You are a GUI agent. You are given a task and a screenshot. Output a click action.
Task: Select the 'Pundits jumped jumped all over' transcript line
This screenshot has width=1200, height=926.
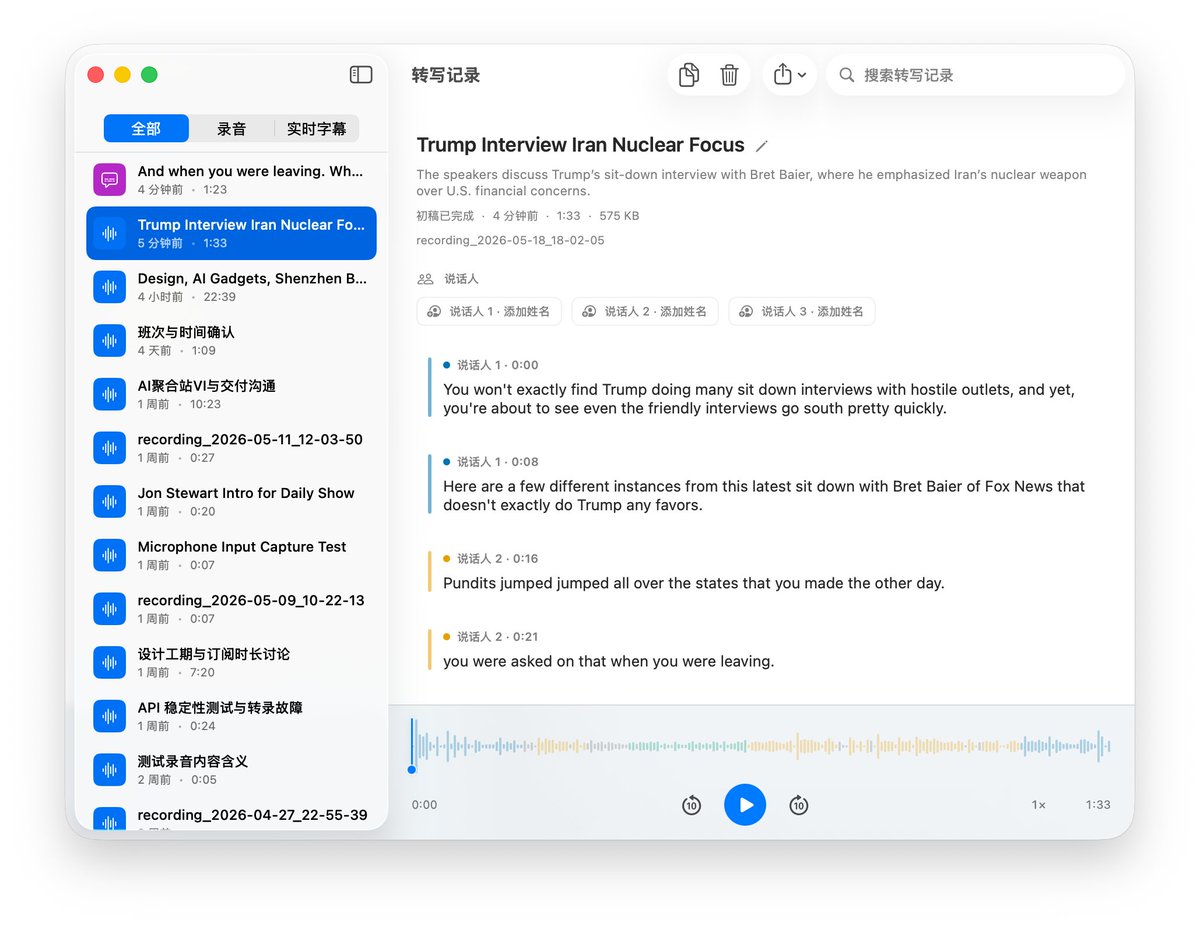(x=694, y=583)
